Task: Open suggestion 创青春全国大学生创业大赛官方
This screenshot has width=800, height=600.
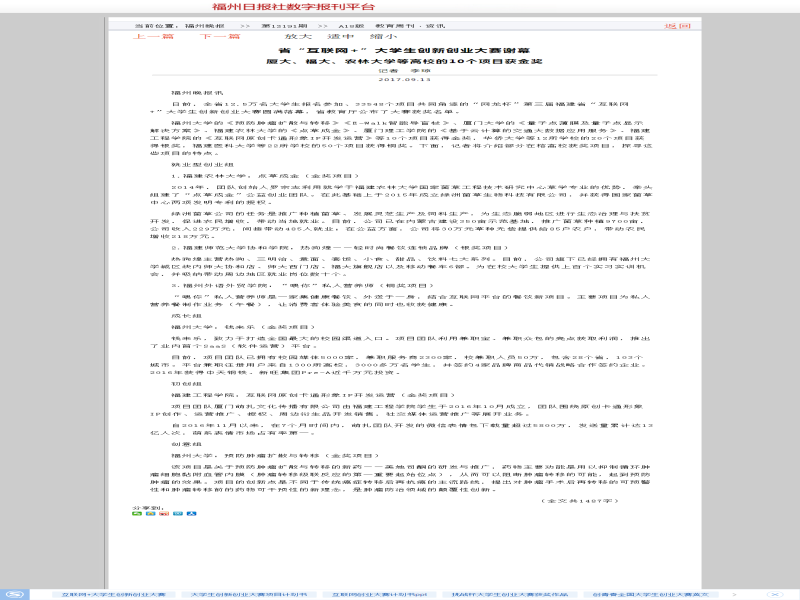Action: point(651,594)
